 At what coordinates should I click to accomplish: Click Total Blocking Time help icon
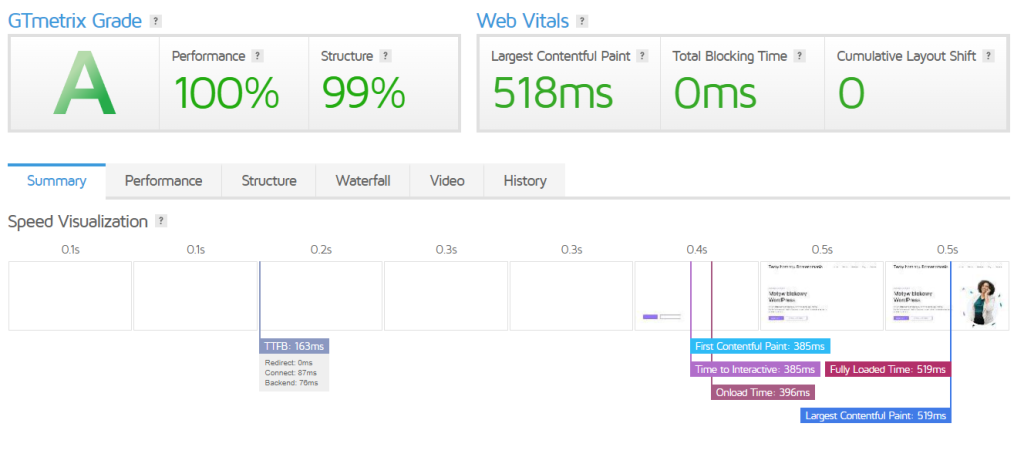tap(800, 56)
